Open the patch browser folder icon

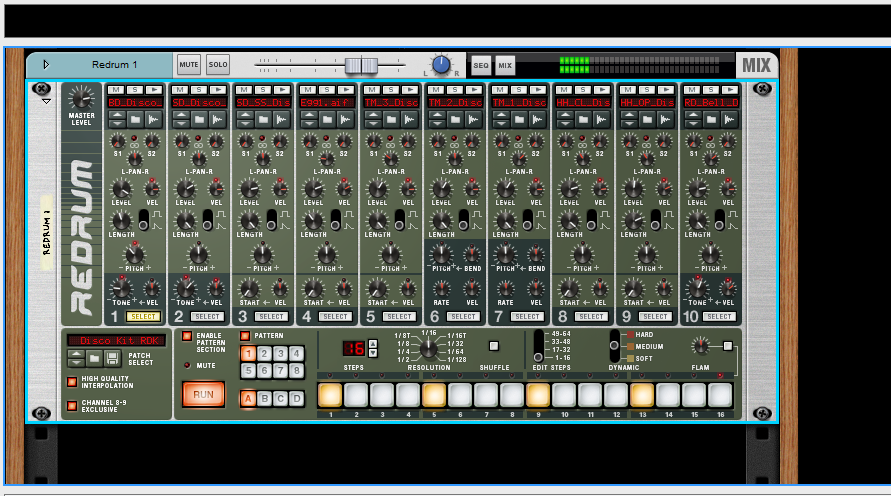click(94, 358)
